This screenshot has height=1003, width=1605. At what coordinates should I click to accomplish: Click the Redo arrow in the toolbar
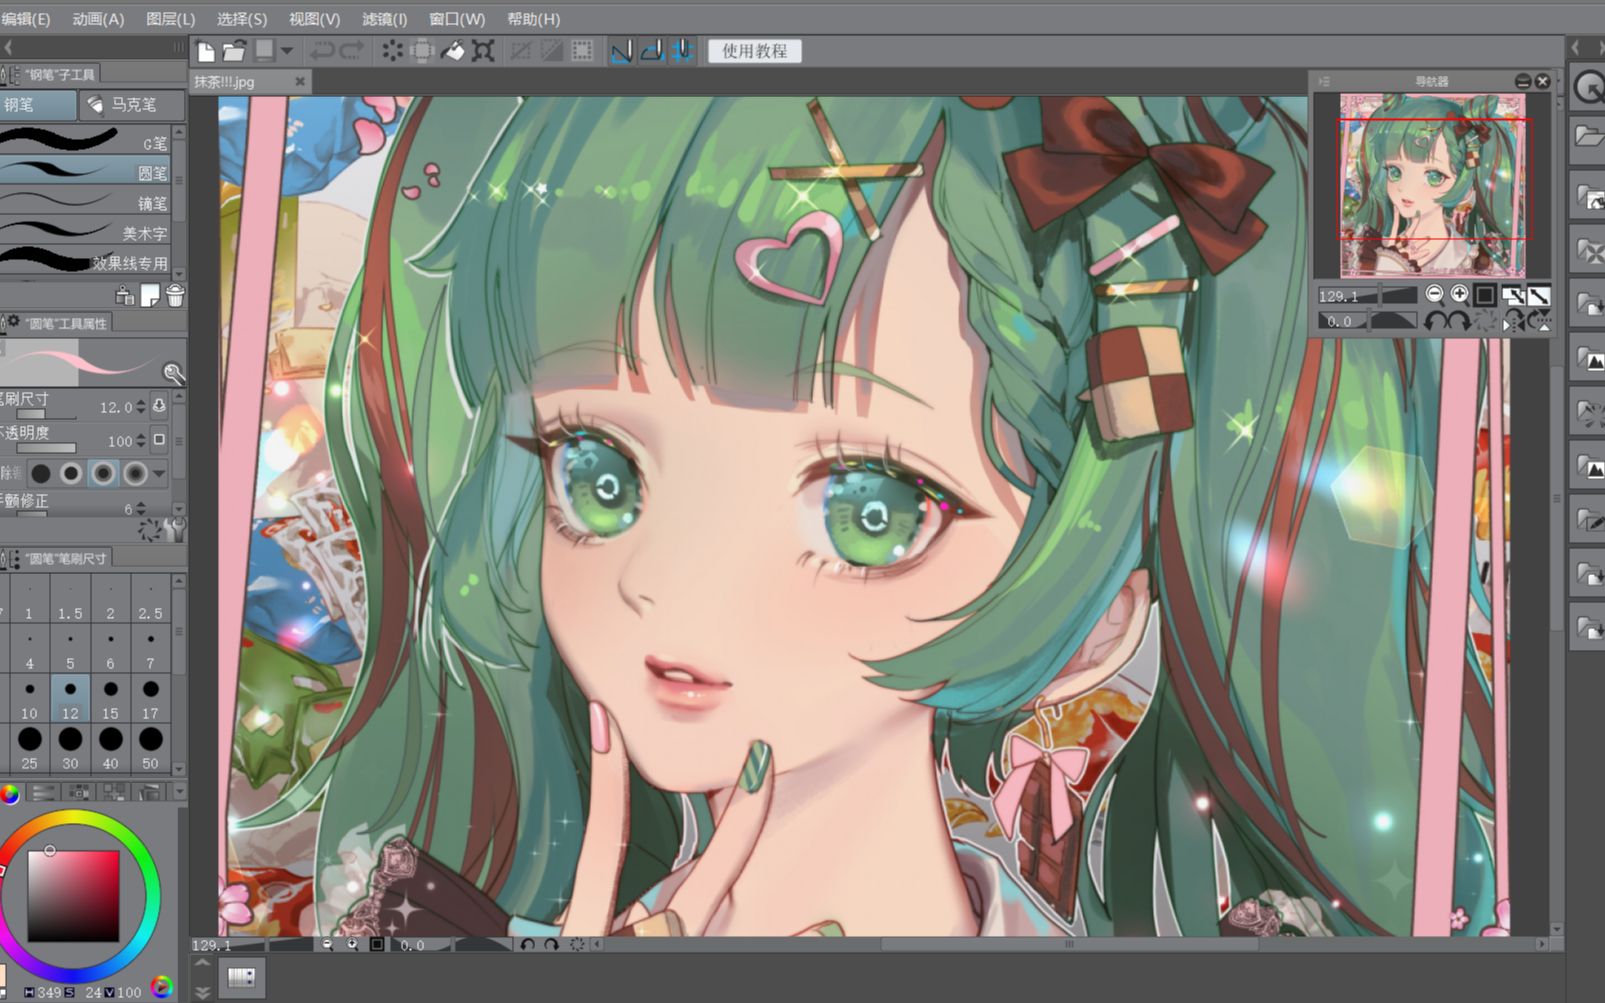(x=351, y=51)
